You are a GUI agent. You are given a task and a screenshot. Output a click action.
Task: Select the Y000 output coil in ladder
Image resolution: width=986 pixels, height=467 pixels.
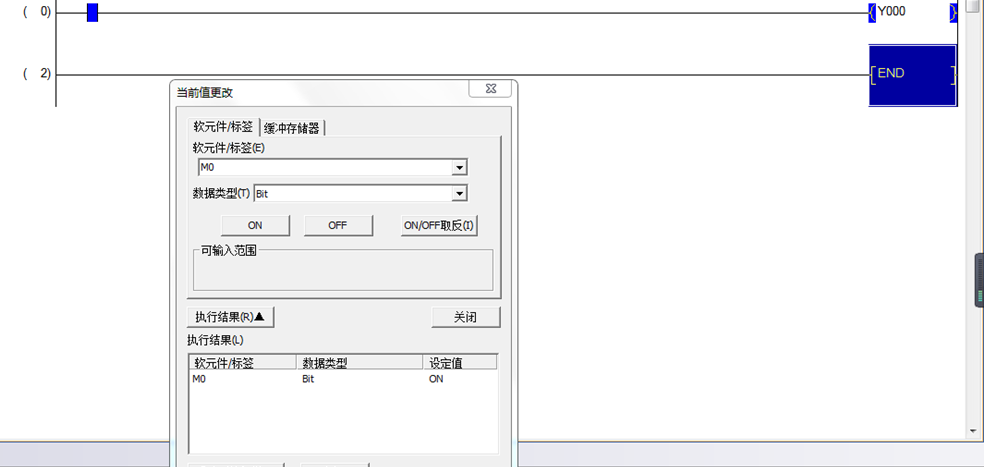913,13
